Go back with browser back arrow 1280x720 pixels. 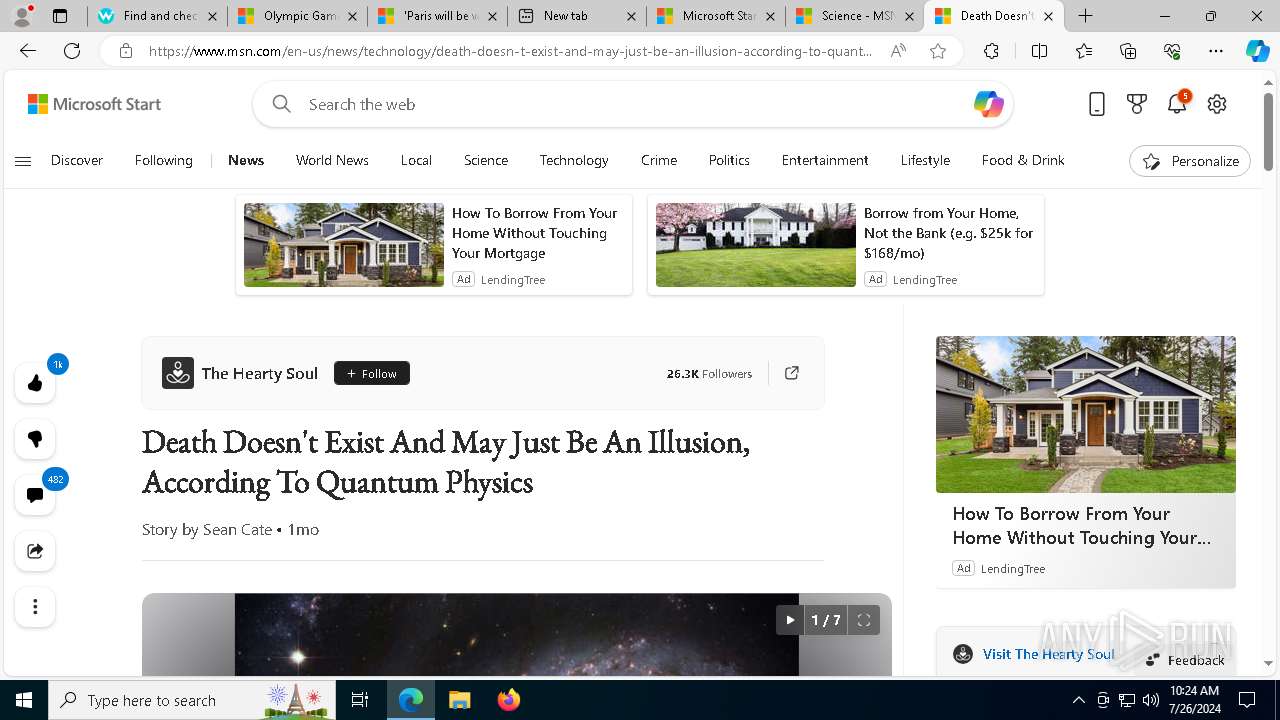[28, 51]
